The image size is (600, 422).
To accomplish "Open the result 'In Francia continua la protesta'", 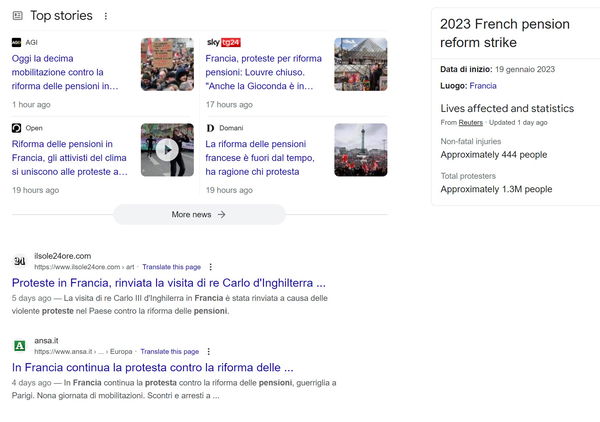I will 153,368.
